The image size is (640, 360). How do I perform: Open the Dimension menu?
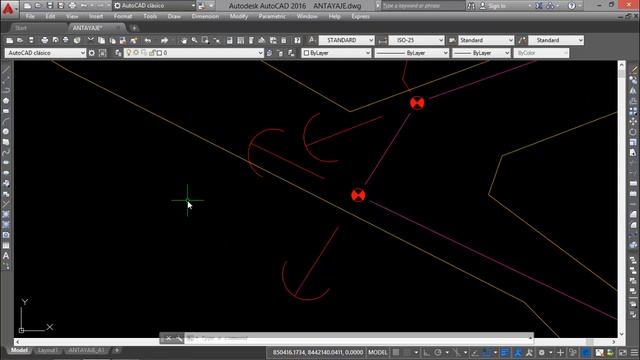pyautogui.click(x=205, y=16)
